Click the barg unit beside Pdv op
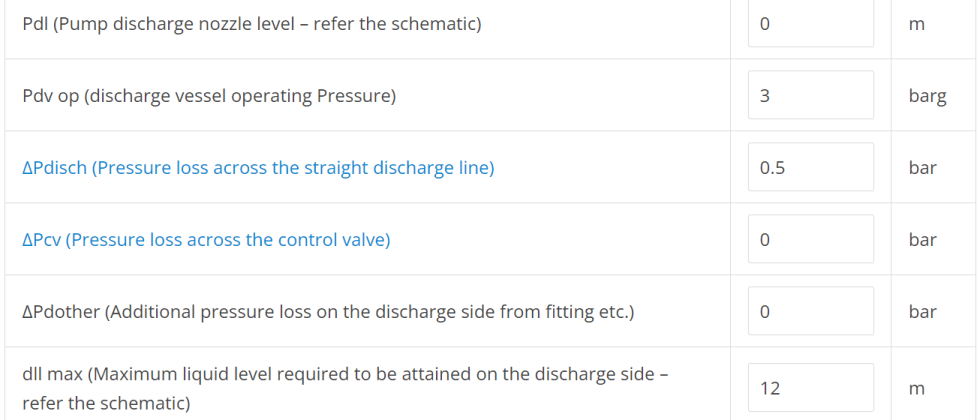Screen dimensions: 980x420 coord(928,96)
